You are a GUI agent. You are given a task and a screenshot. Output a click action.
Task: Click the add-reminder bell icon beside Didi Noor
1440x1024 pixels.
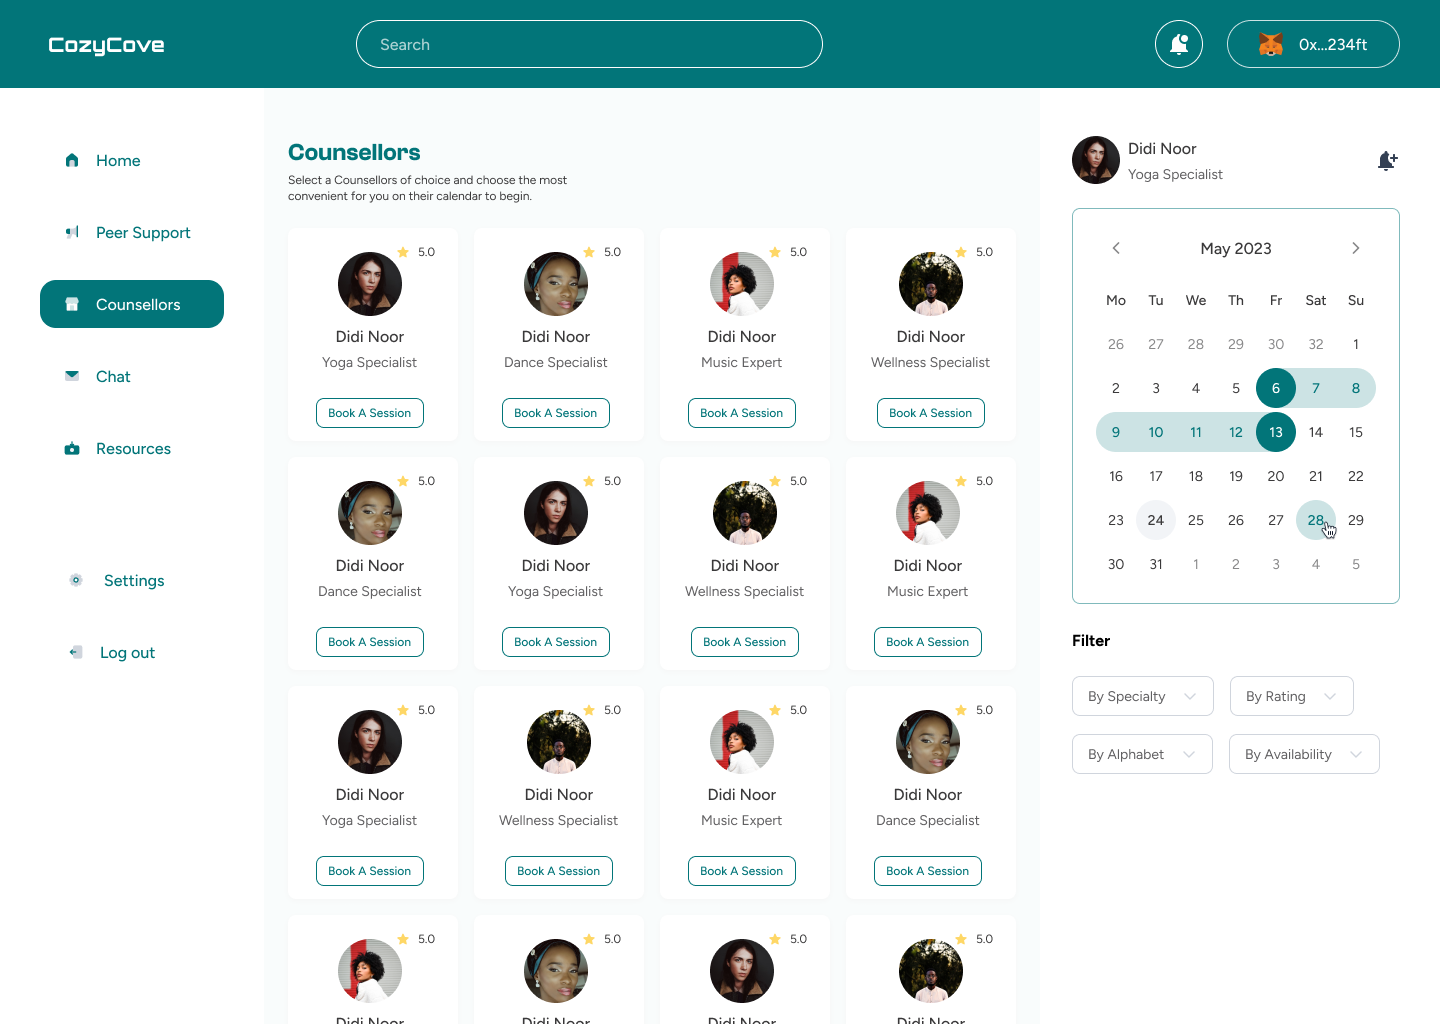[1387, 160]
